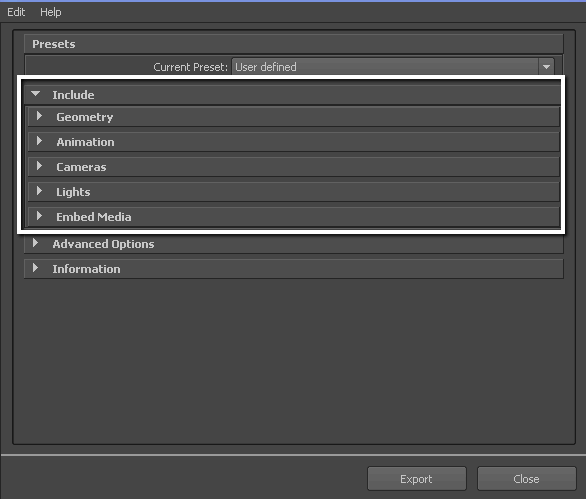Click the Animation label
The height and width of the screenshot is (499, 586).
(86, 142)
